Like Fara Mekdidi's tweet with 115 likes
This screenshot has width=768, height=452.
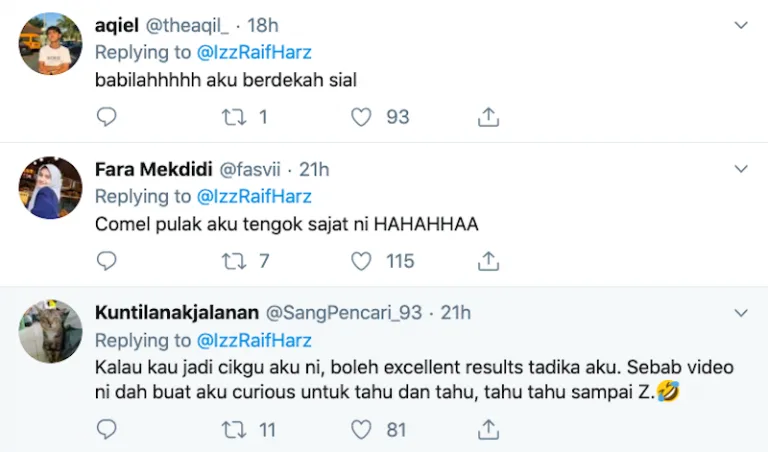361,261
